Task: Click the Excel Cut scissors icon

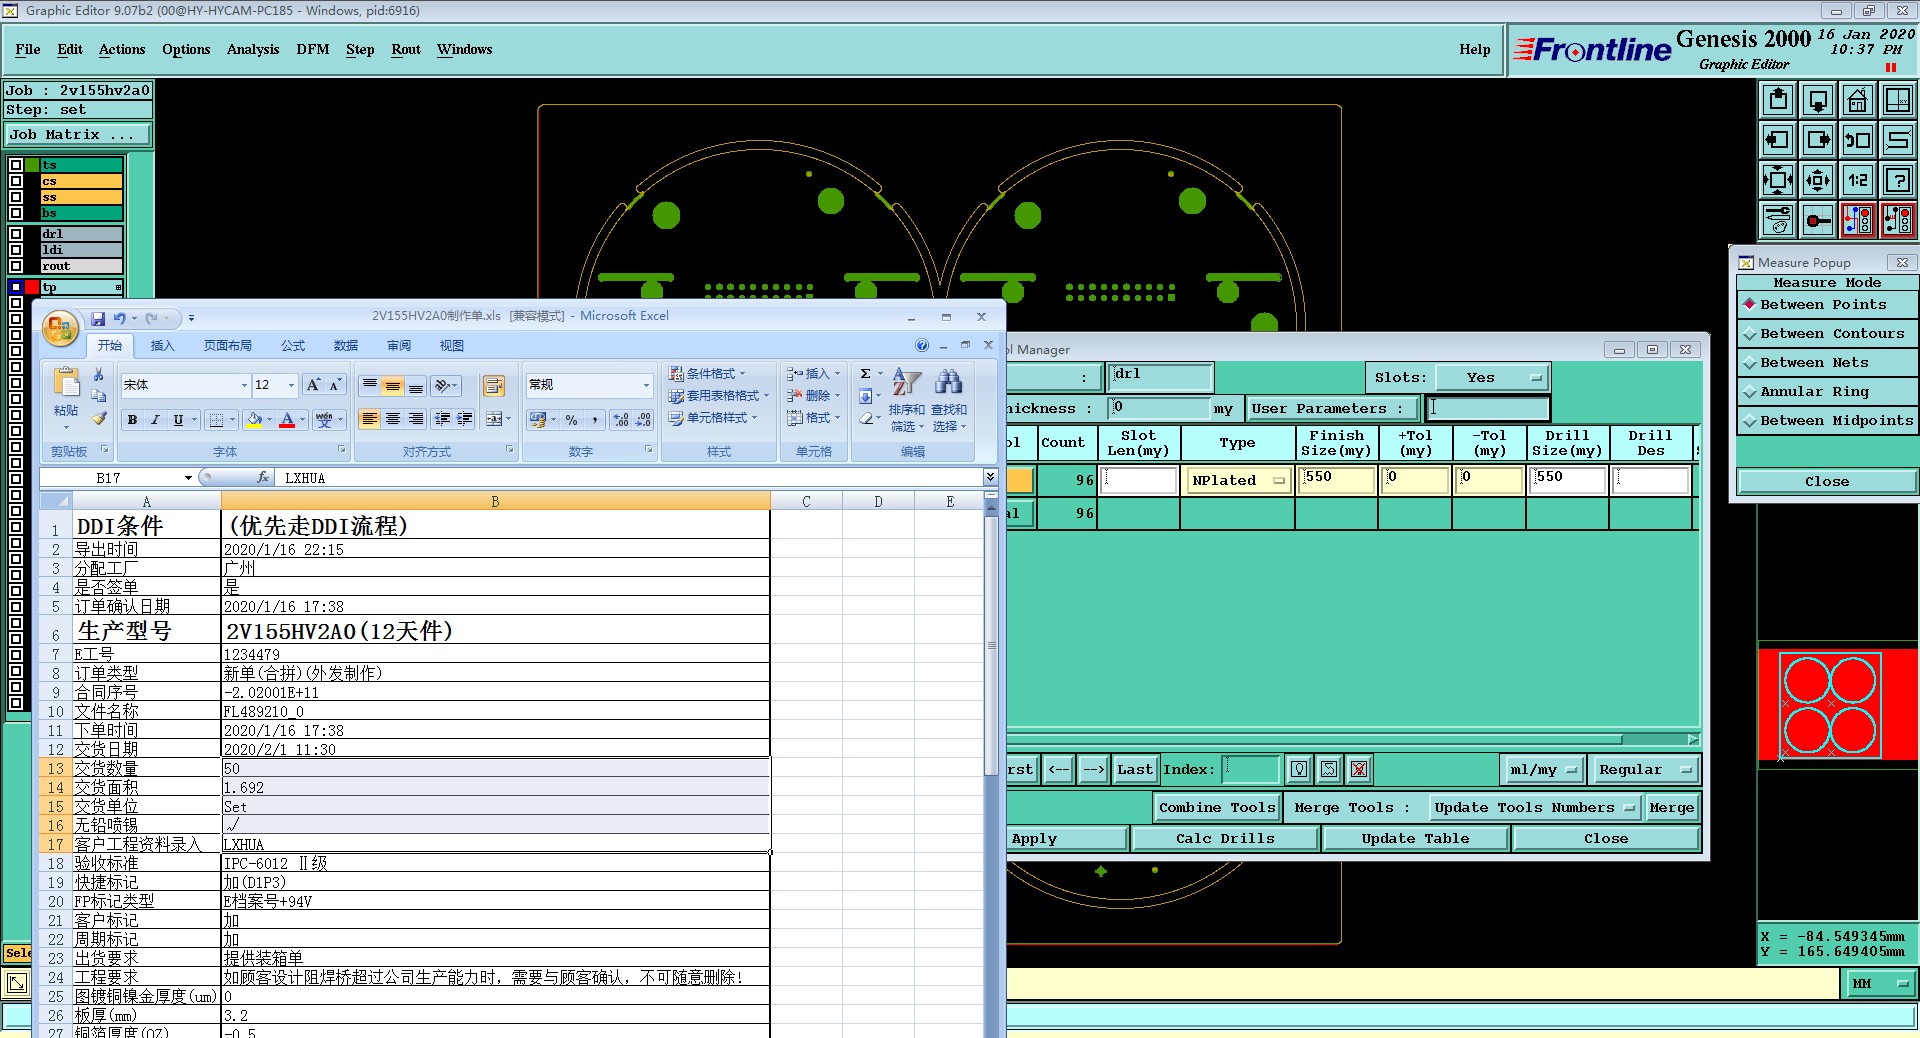Action: click(x=98, y=374)
